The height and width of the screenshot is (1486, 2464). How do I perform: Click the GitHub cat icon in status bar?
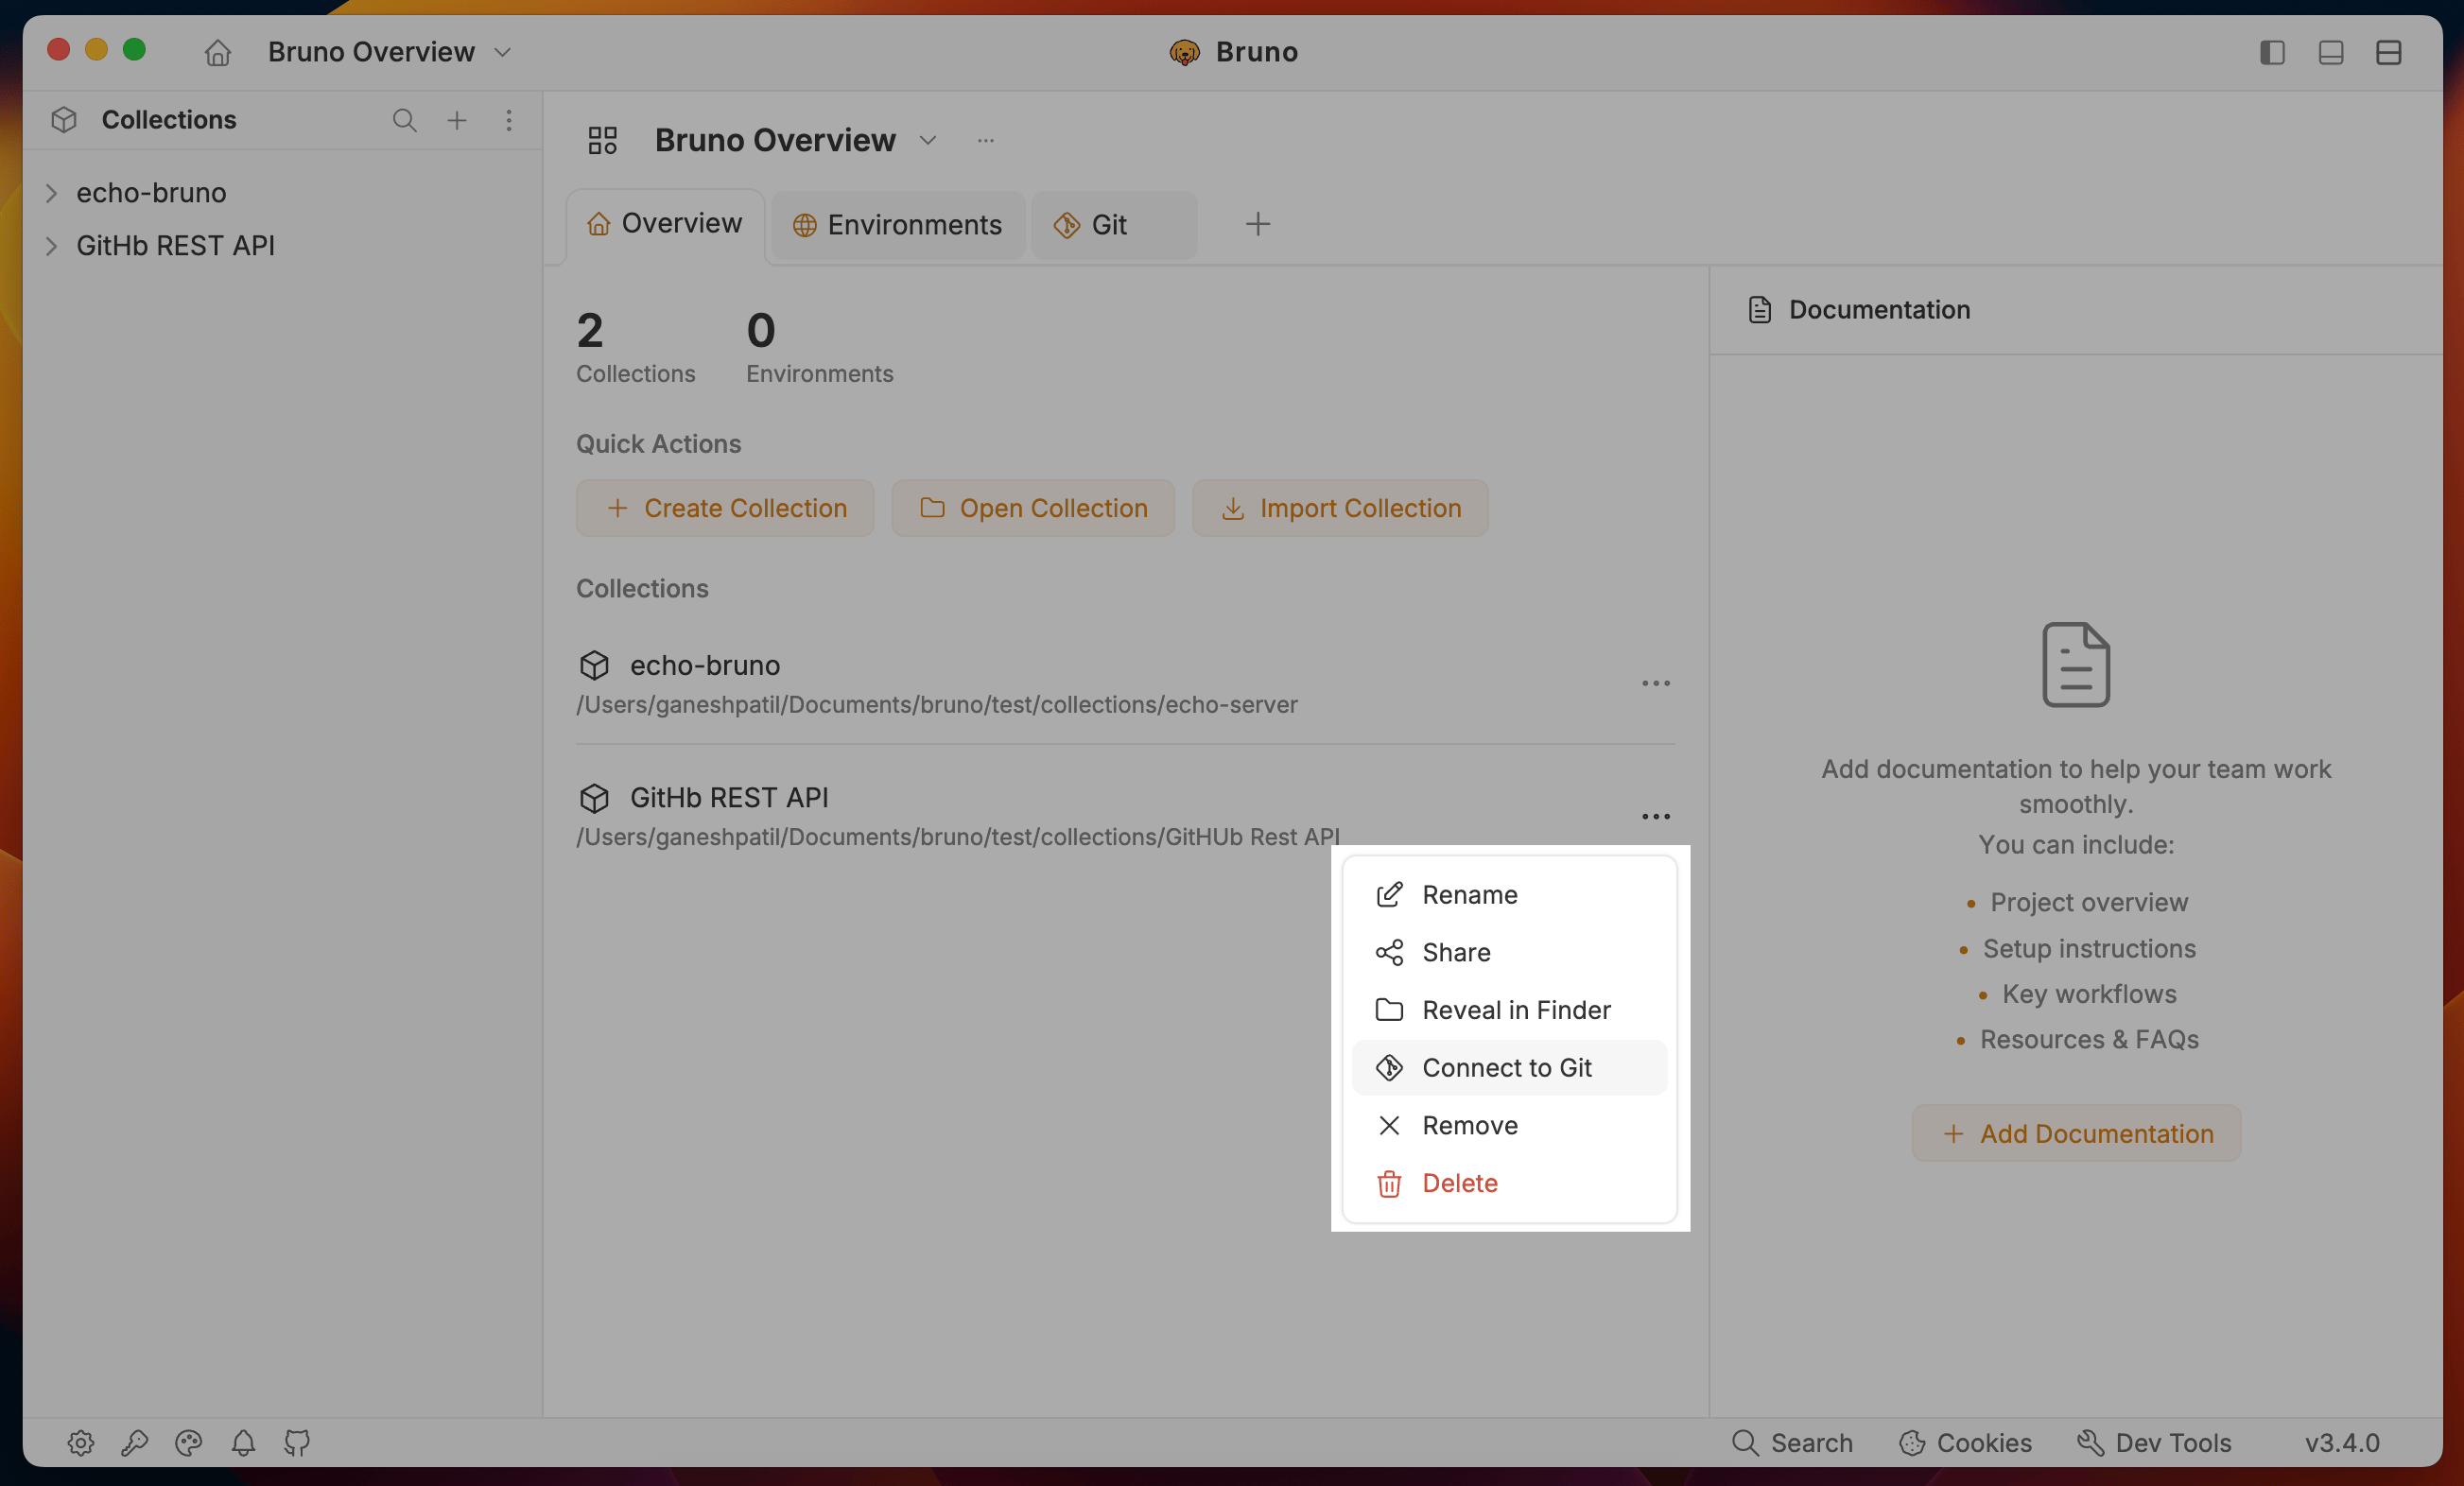pos(296,1442)
